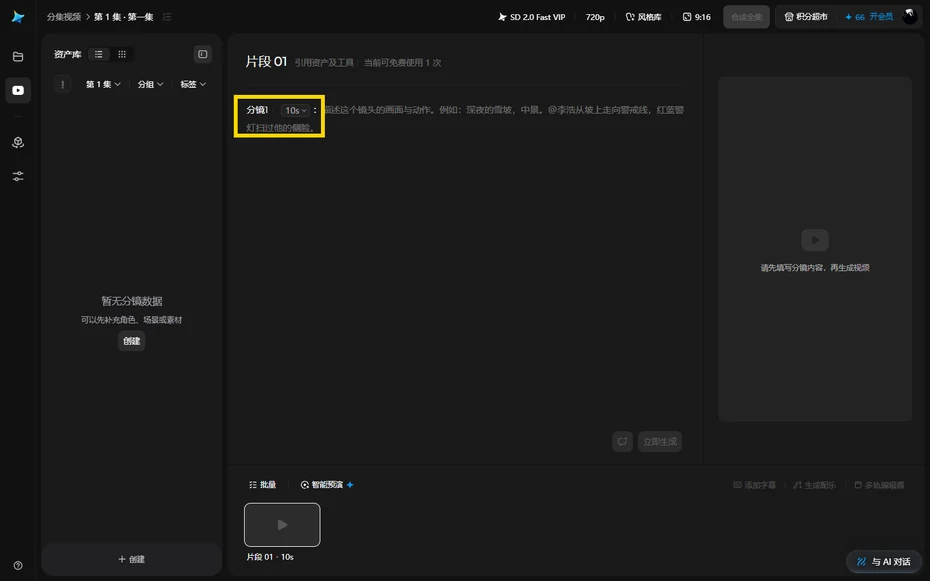
Task: Expand the 标签 dropdown
Action: pos(193,84)
